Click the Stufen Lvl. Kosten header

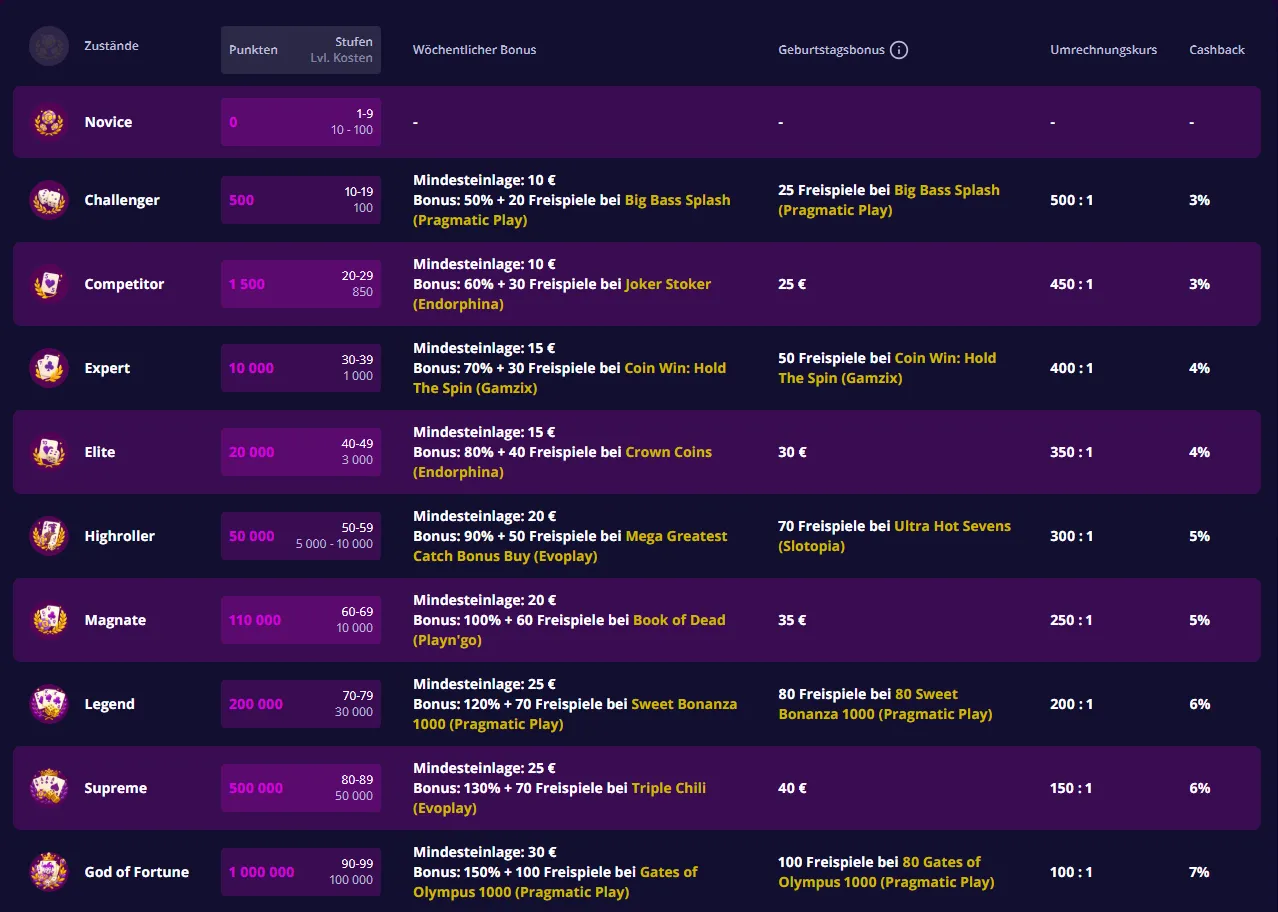click(x=341, y=50)
